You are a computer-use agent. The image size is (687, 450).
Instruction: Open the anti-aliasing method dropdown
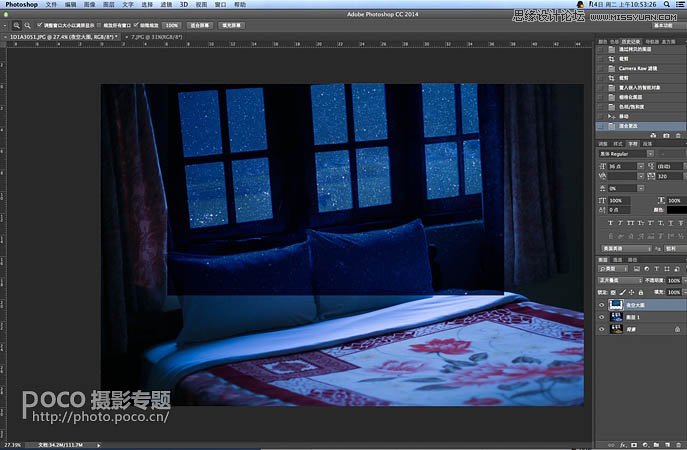(675, 248)
